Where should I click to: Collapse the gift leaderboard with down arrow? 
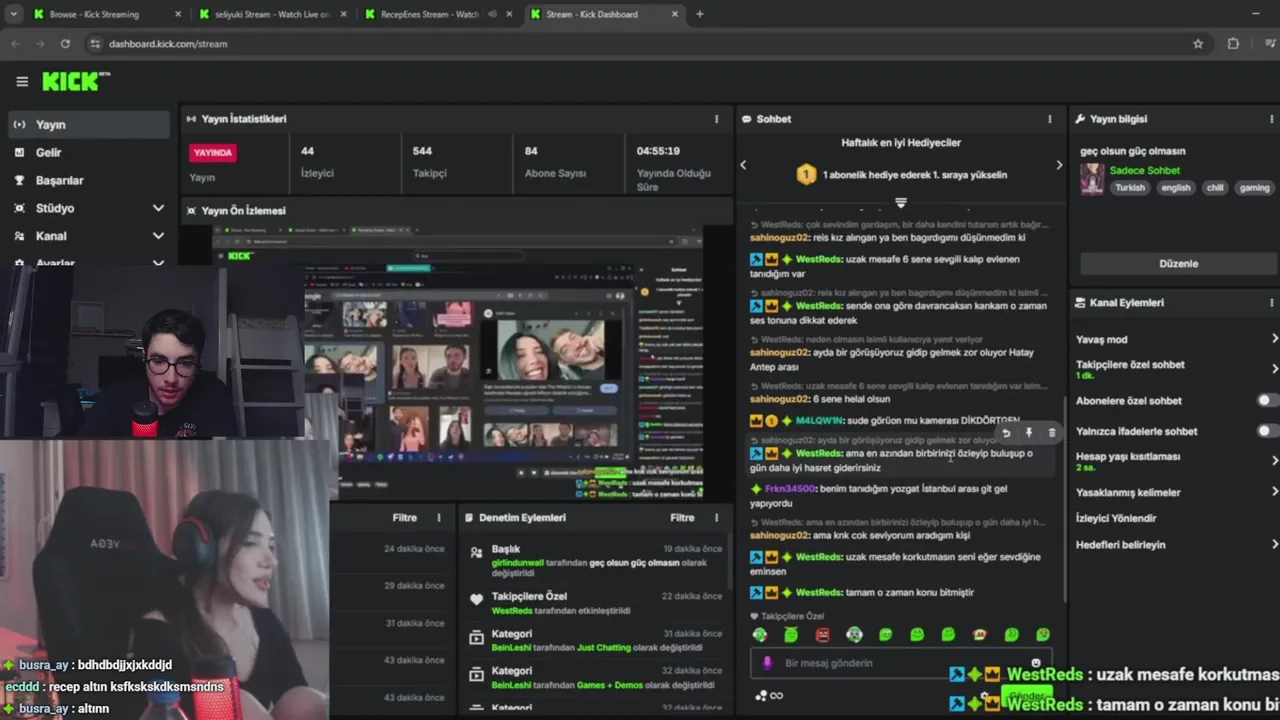coord(901,203)
